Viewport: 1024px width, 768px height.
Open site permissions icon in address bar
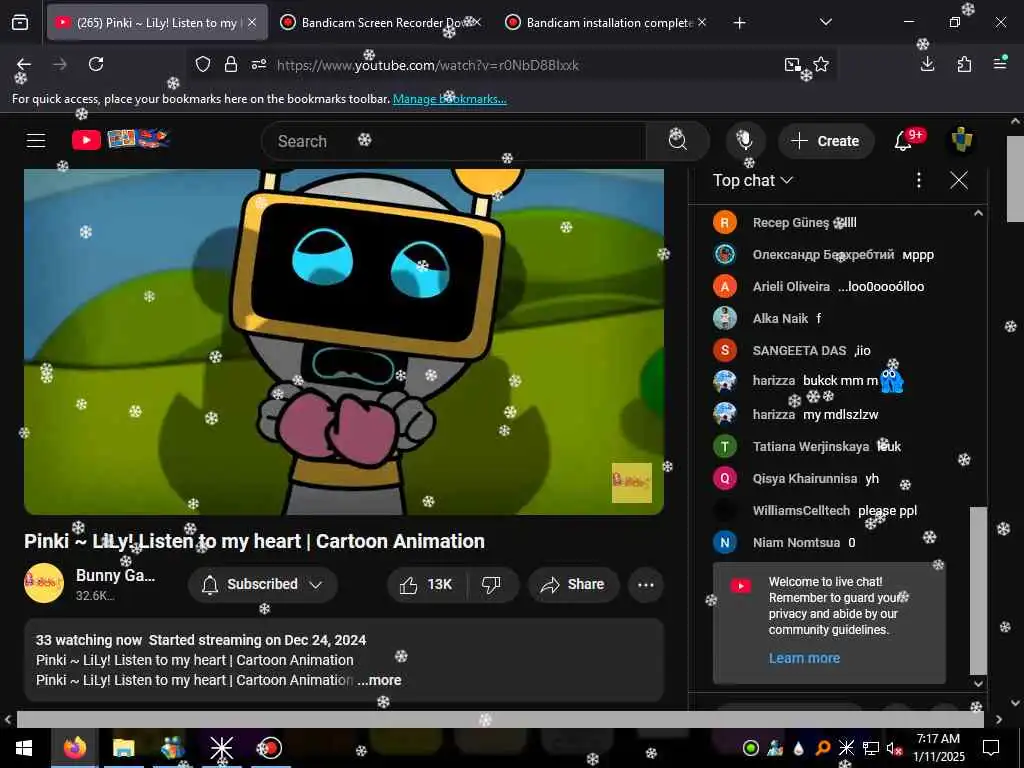point(259,64)
